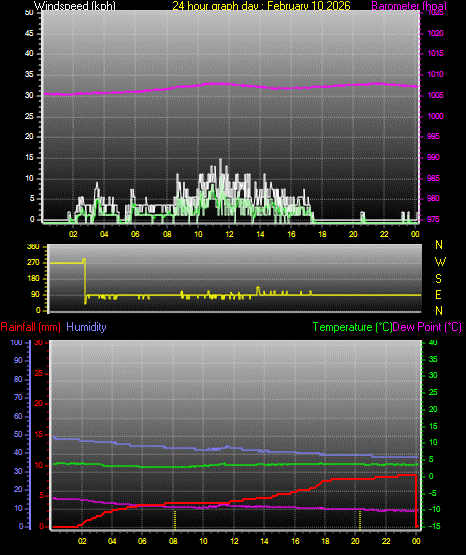
Task: Click hour 06 under the rainfall graph
Action: pyautogui.click(x=142, y=541)
